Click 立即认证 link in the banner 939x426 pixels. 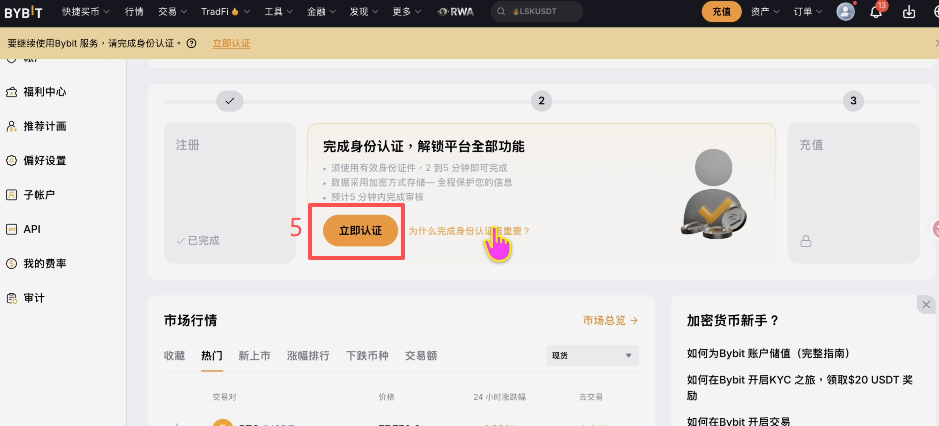pyautogui.click(x=232, y=43)
